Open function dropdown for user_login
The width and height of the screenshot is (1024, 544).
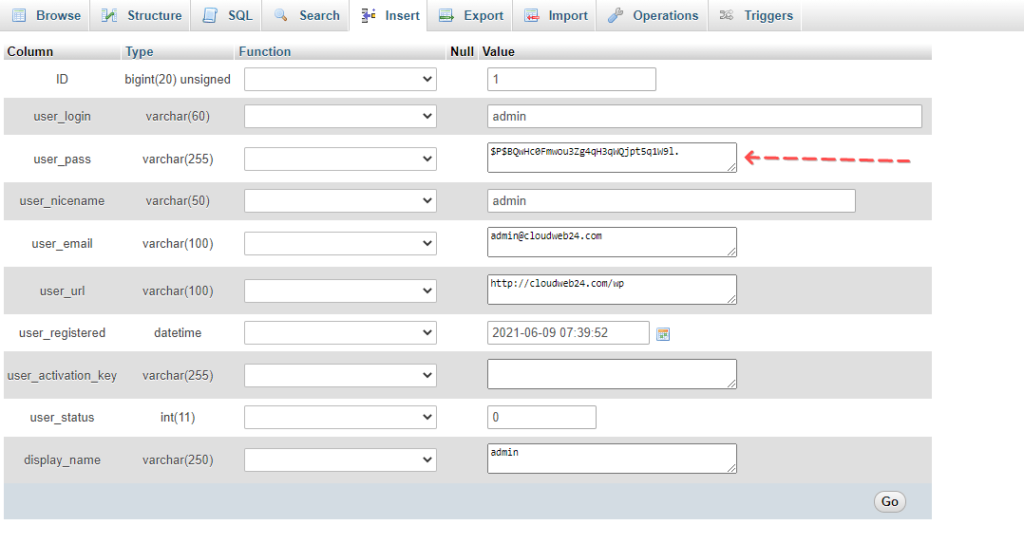click(340, 116)
